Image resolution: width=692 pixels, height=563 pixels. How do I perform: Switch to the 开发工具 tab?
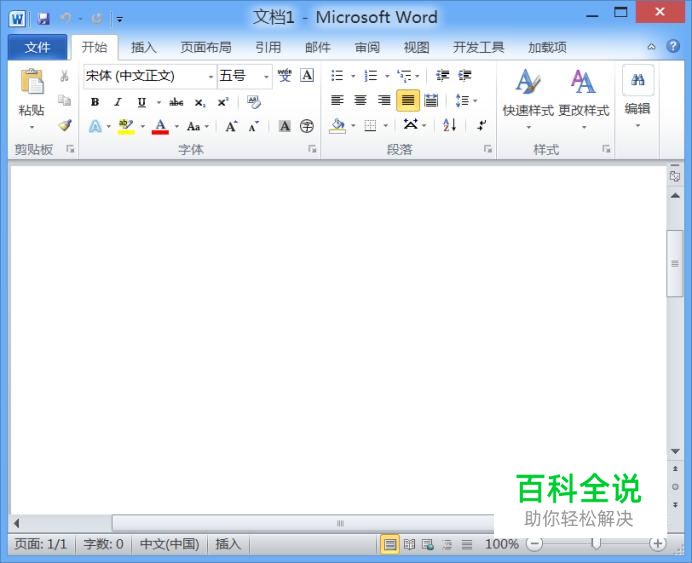[478, 47]
